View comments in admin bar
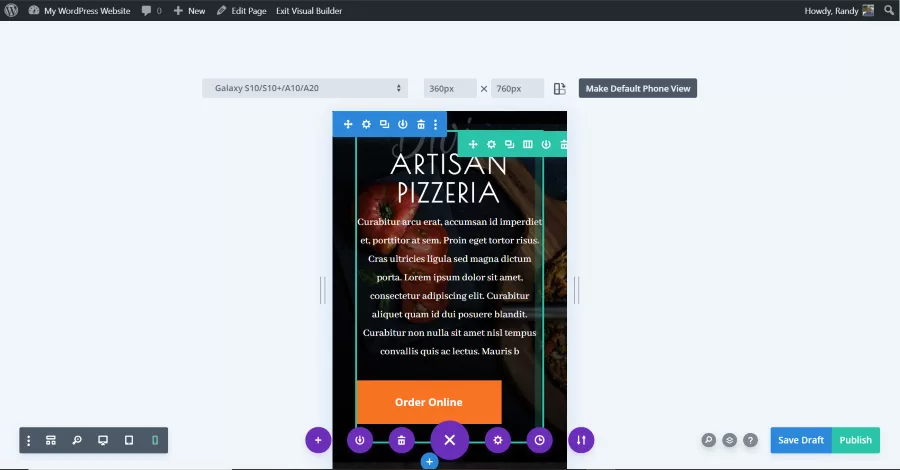 (x=152, y=10)
